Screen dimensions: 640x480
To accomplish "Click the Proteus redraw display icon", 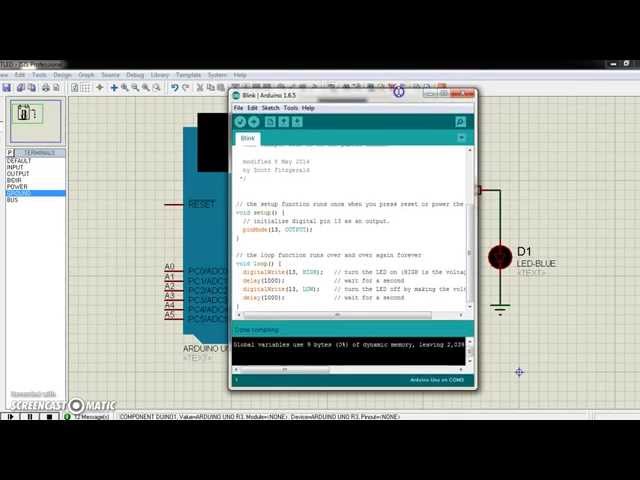I will 75,87.
